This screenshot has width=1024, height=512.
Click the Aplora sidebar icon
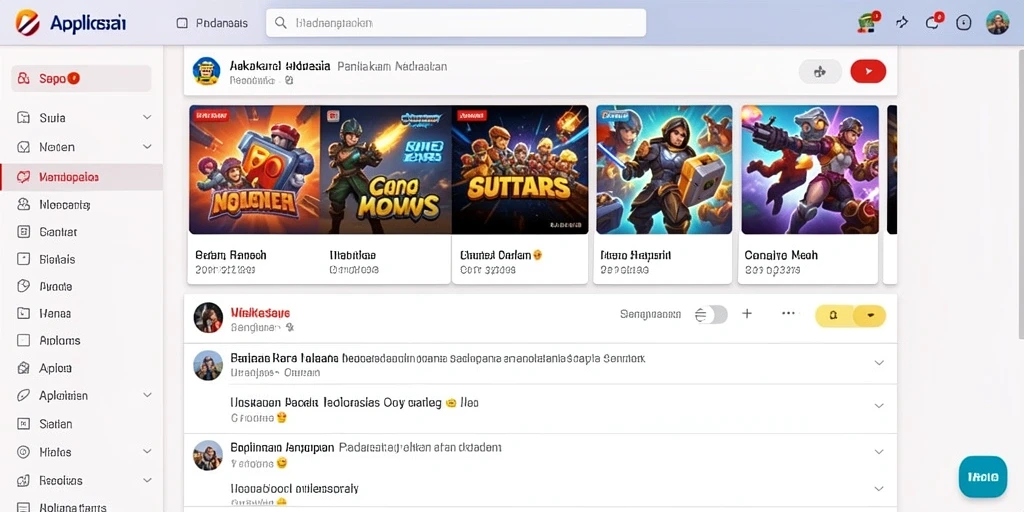coord(24,368)
